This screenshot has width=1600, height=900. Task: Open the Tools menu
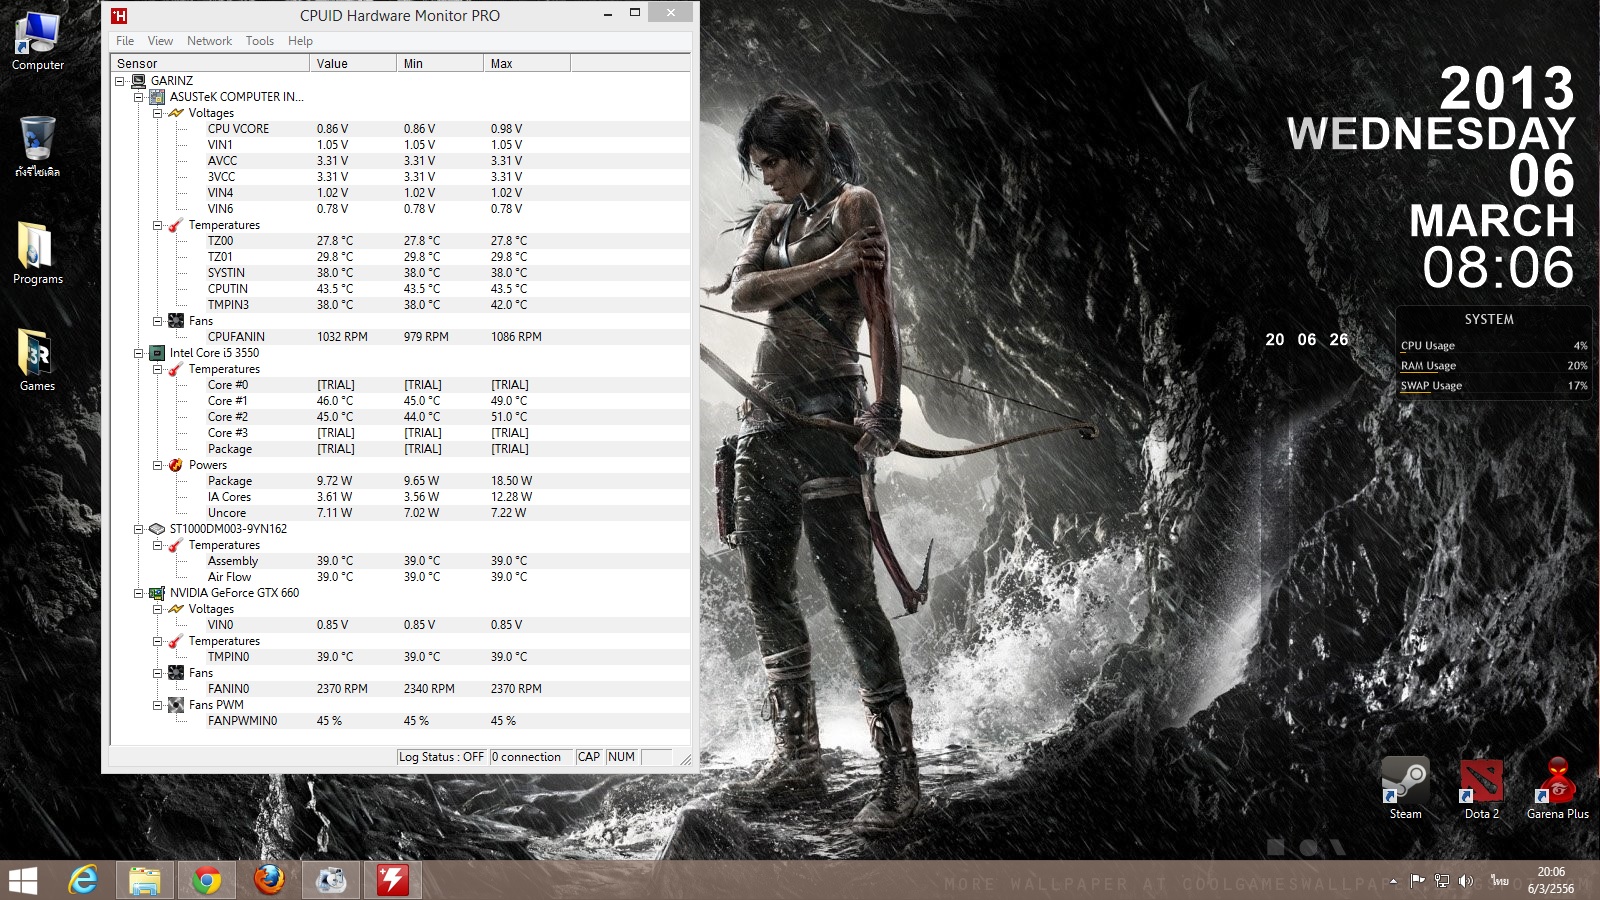(260, 41)
